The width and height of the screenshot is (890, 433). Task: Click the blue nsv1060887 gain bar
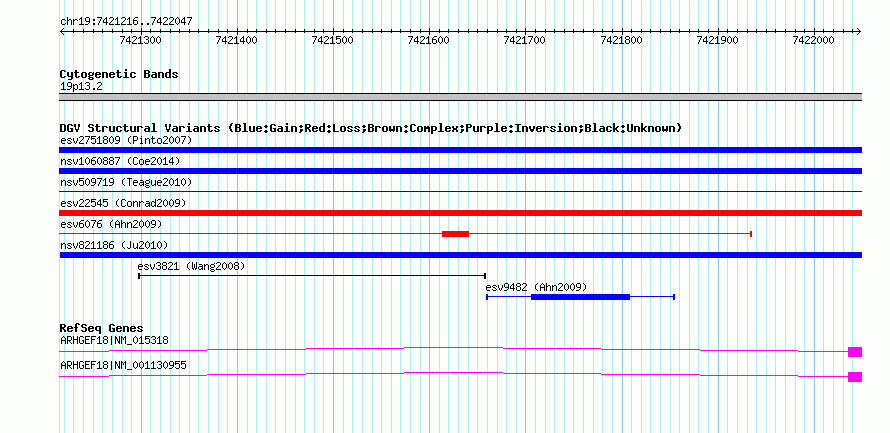460,171
